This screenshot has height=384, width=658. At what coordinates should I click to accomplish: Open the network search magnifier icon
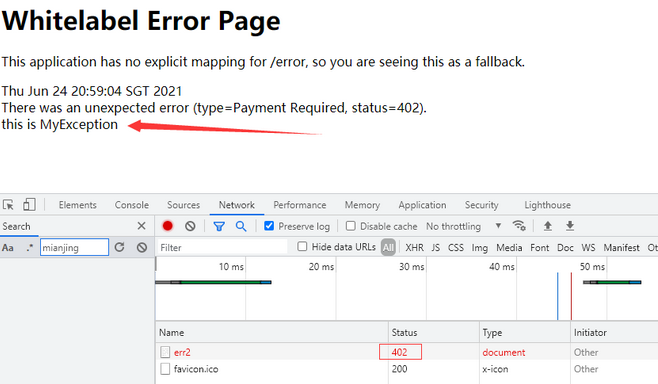click(x=241, y=227)
